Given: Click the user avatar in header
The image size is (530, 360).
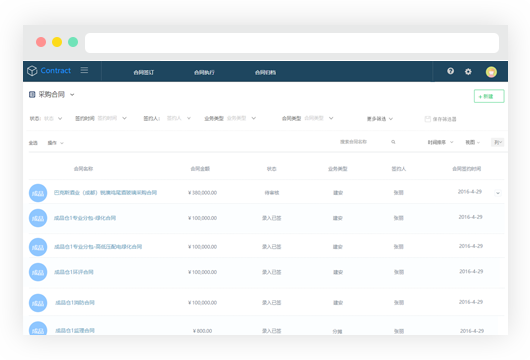Looking at the screenshot, I should point(491,72).
